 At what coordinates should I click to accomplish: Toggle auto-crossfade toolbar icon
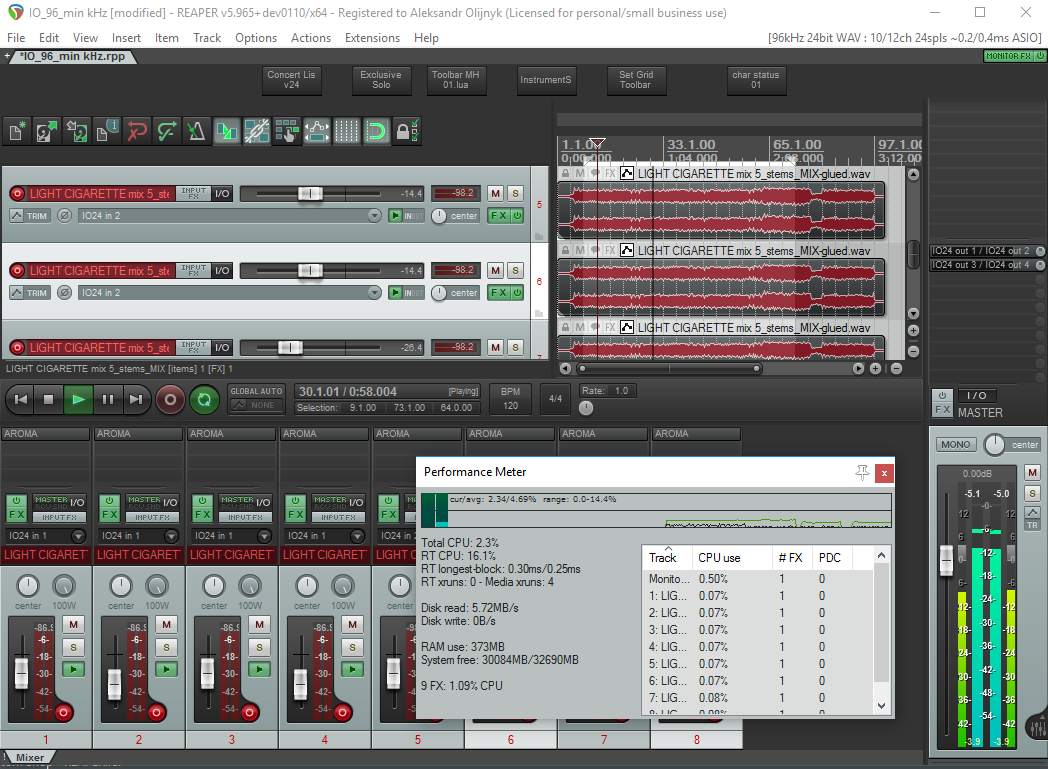227,131
